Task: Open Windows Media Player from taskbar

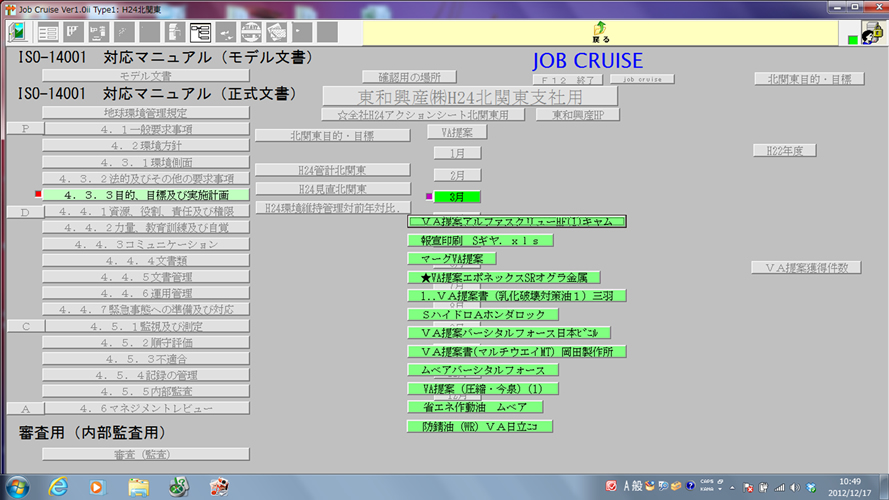Action: point(97,487)
